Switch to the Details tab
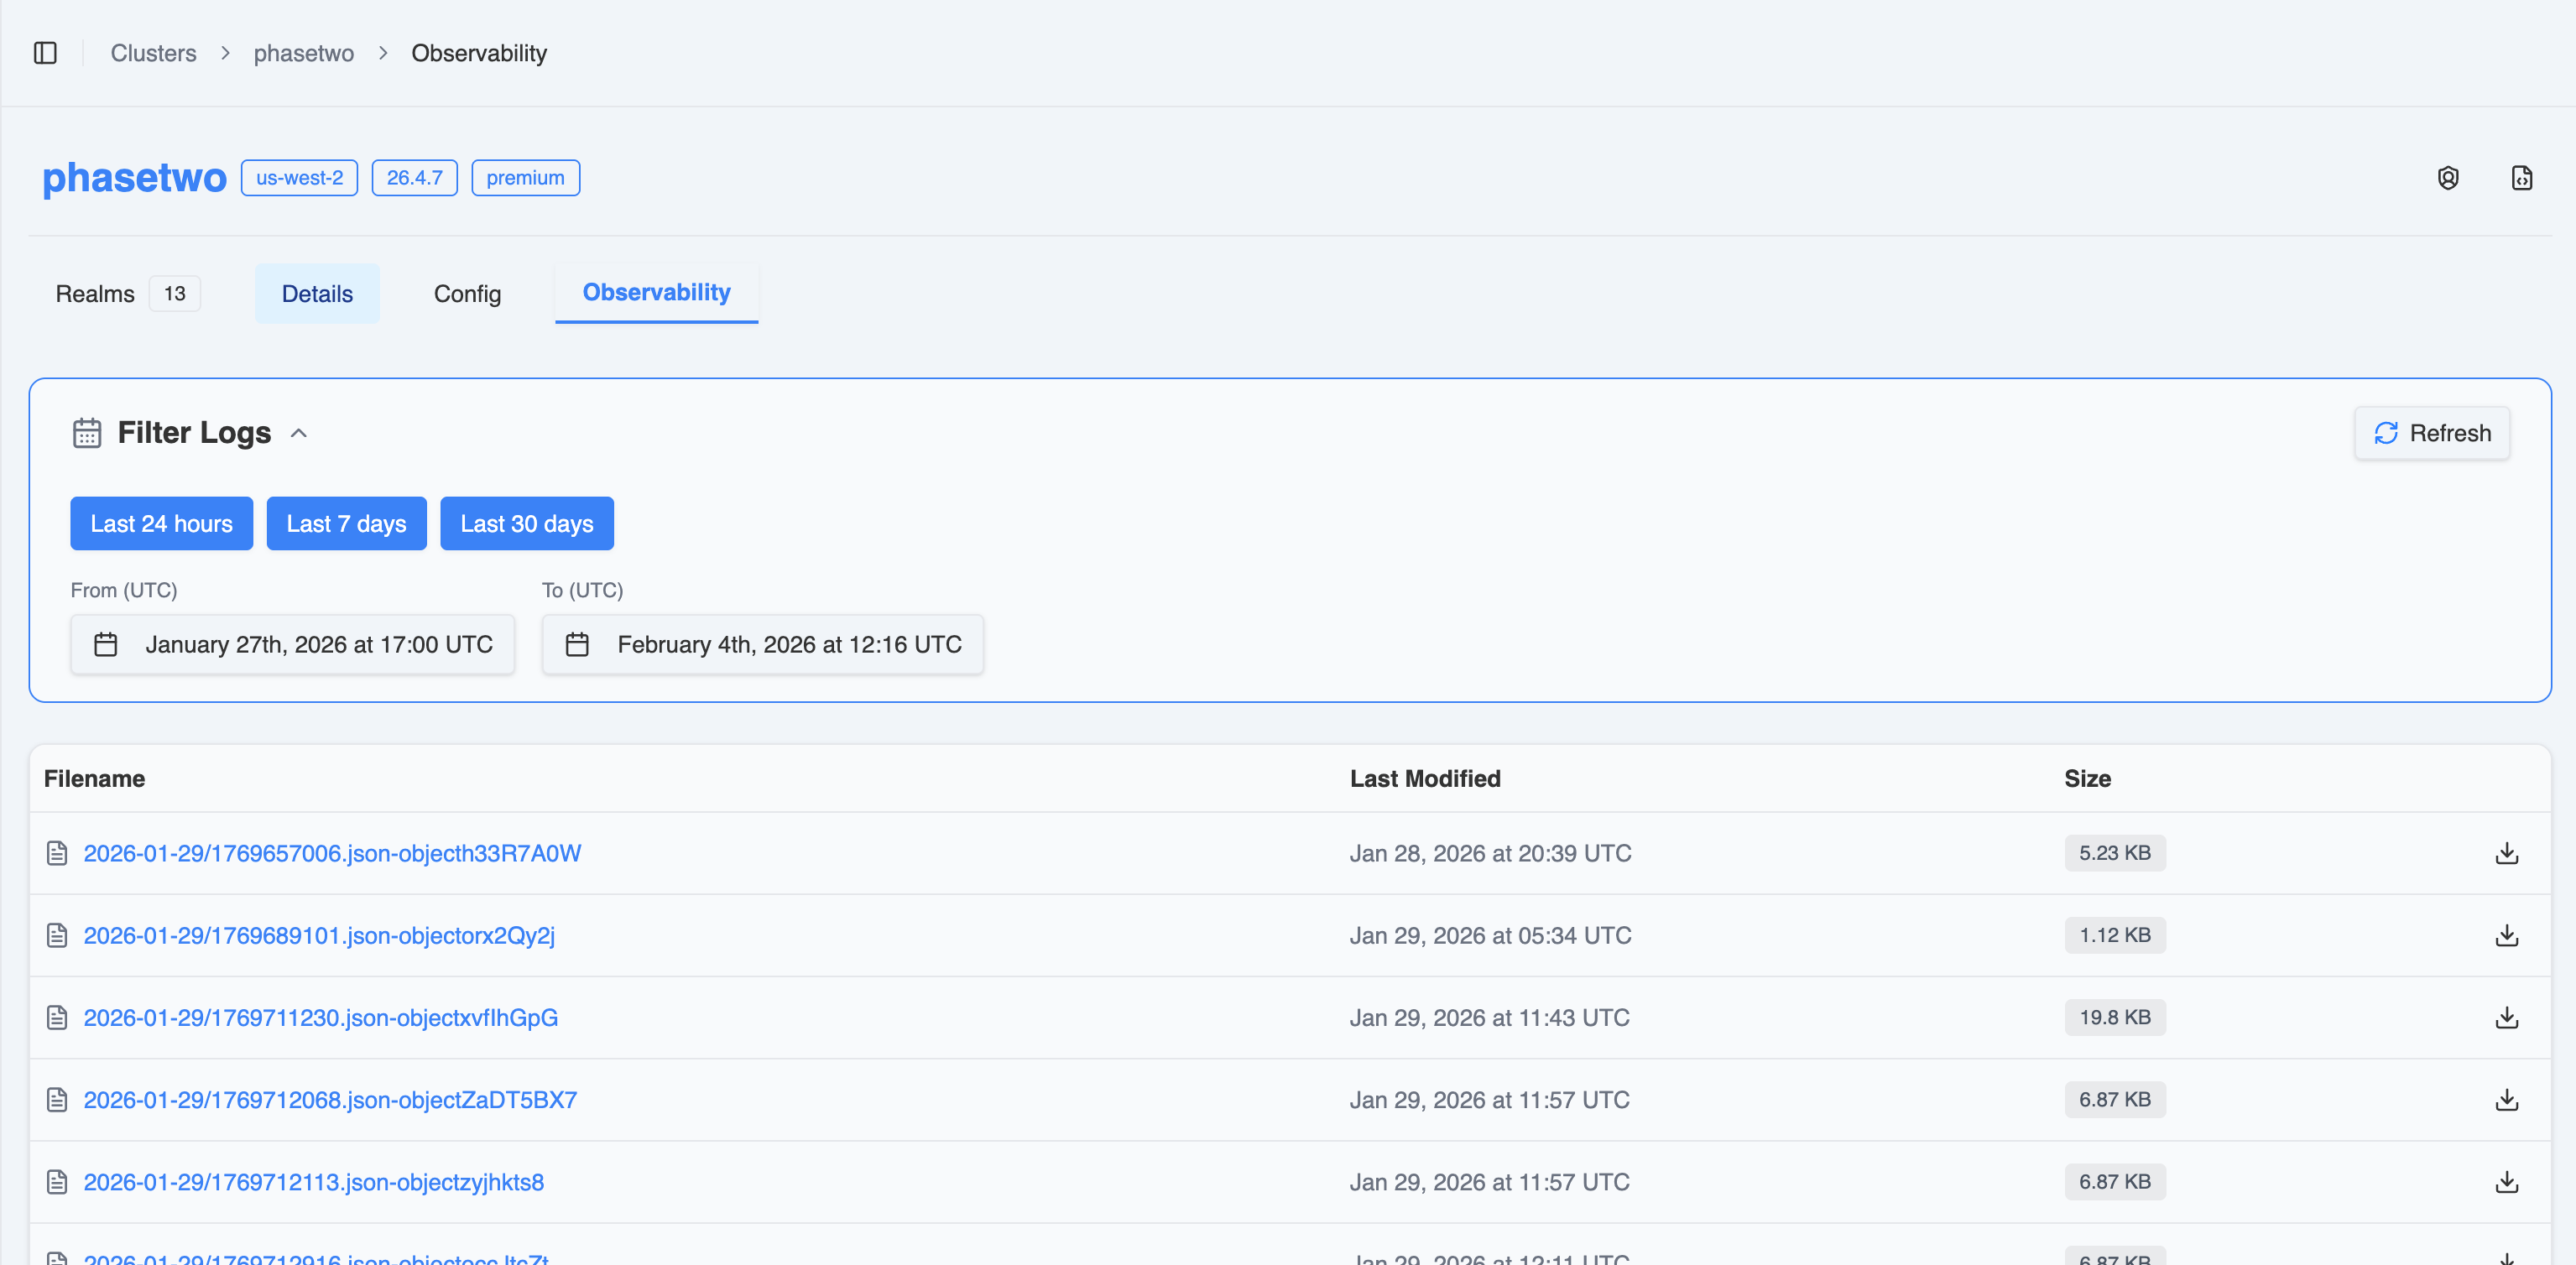 point(317,294)
